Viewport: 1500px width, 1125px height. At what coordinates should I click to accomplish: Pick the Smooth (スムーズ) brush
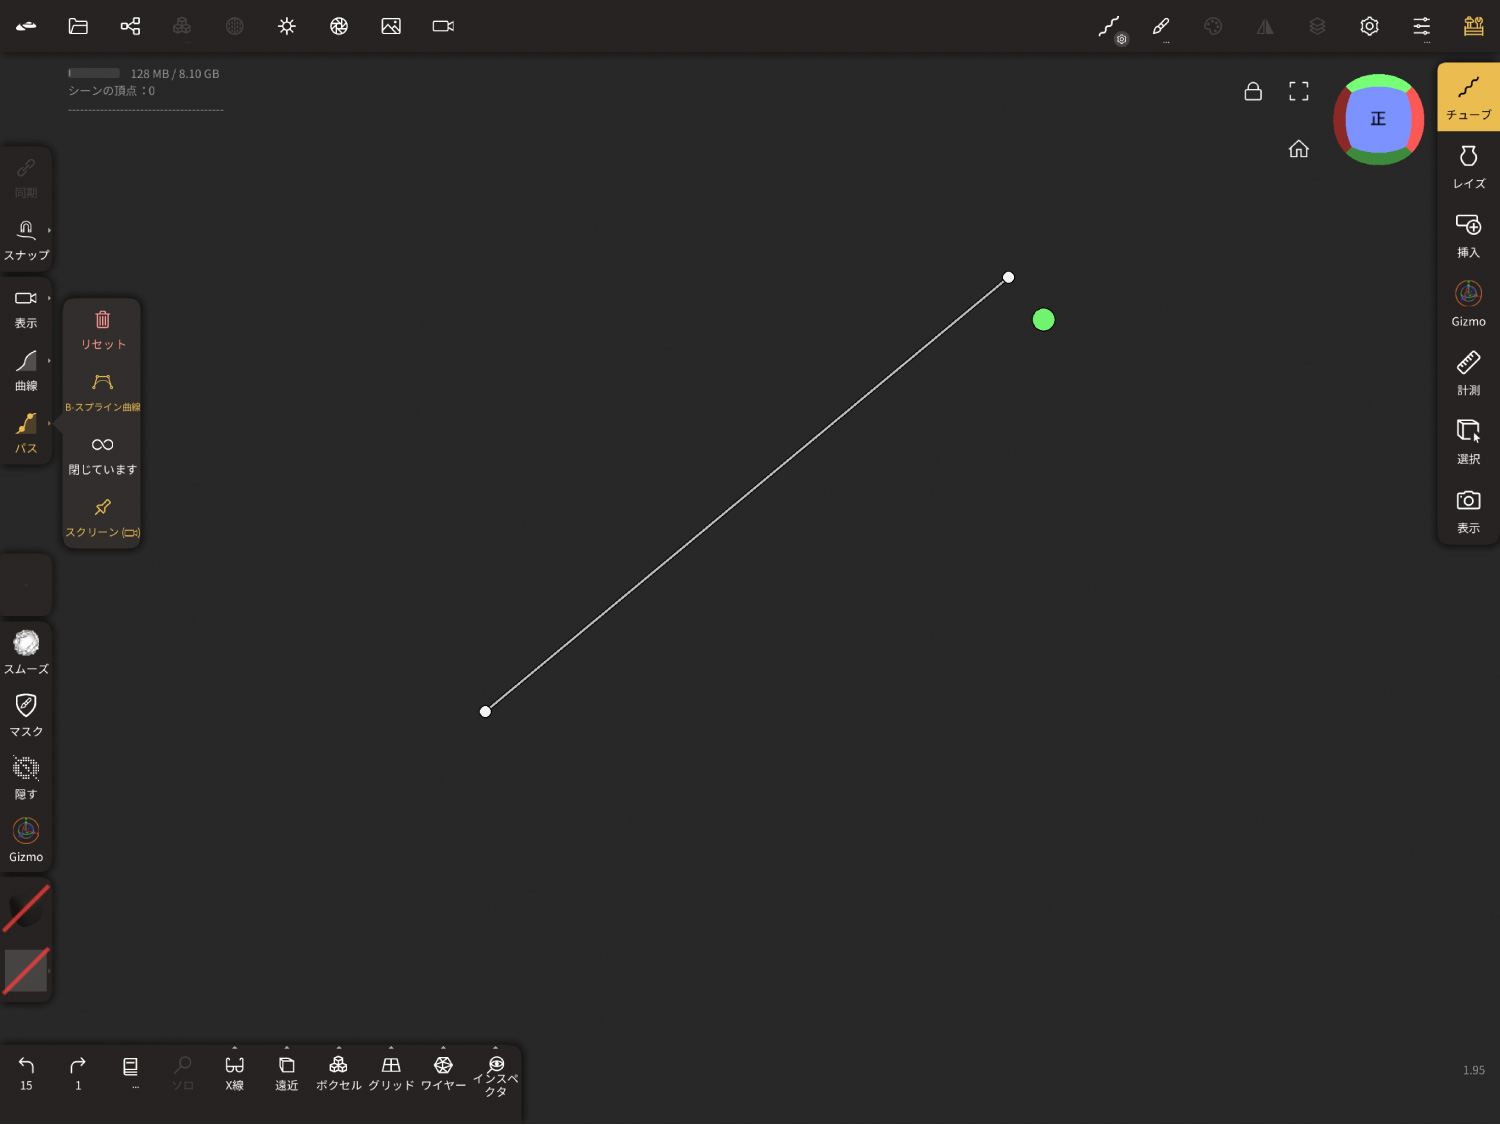[26, 652]
